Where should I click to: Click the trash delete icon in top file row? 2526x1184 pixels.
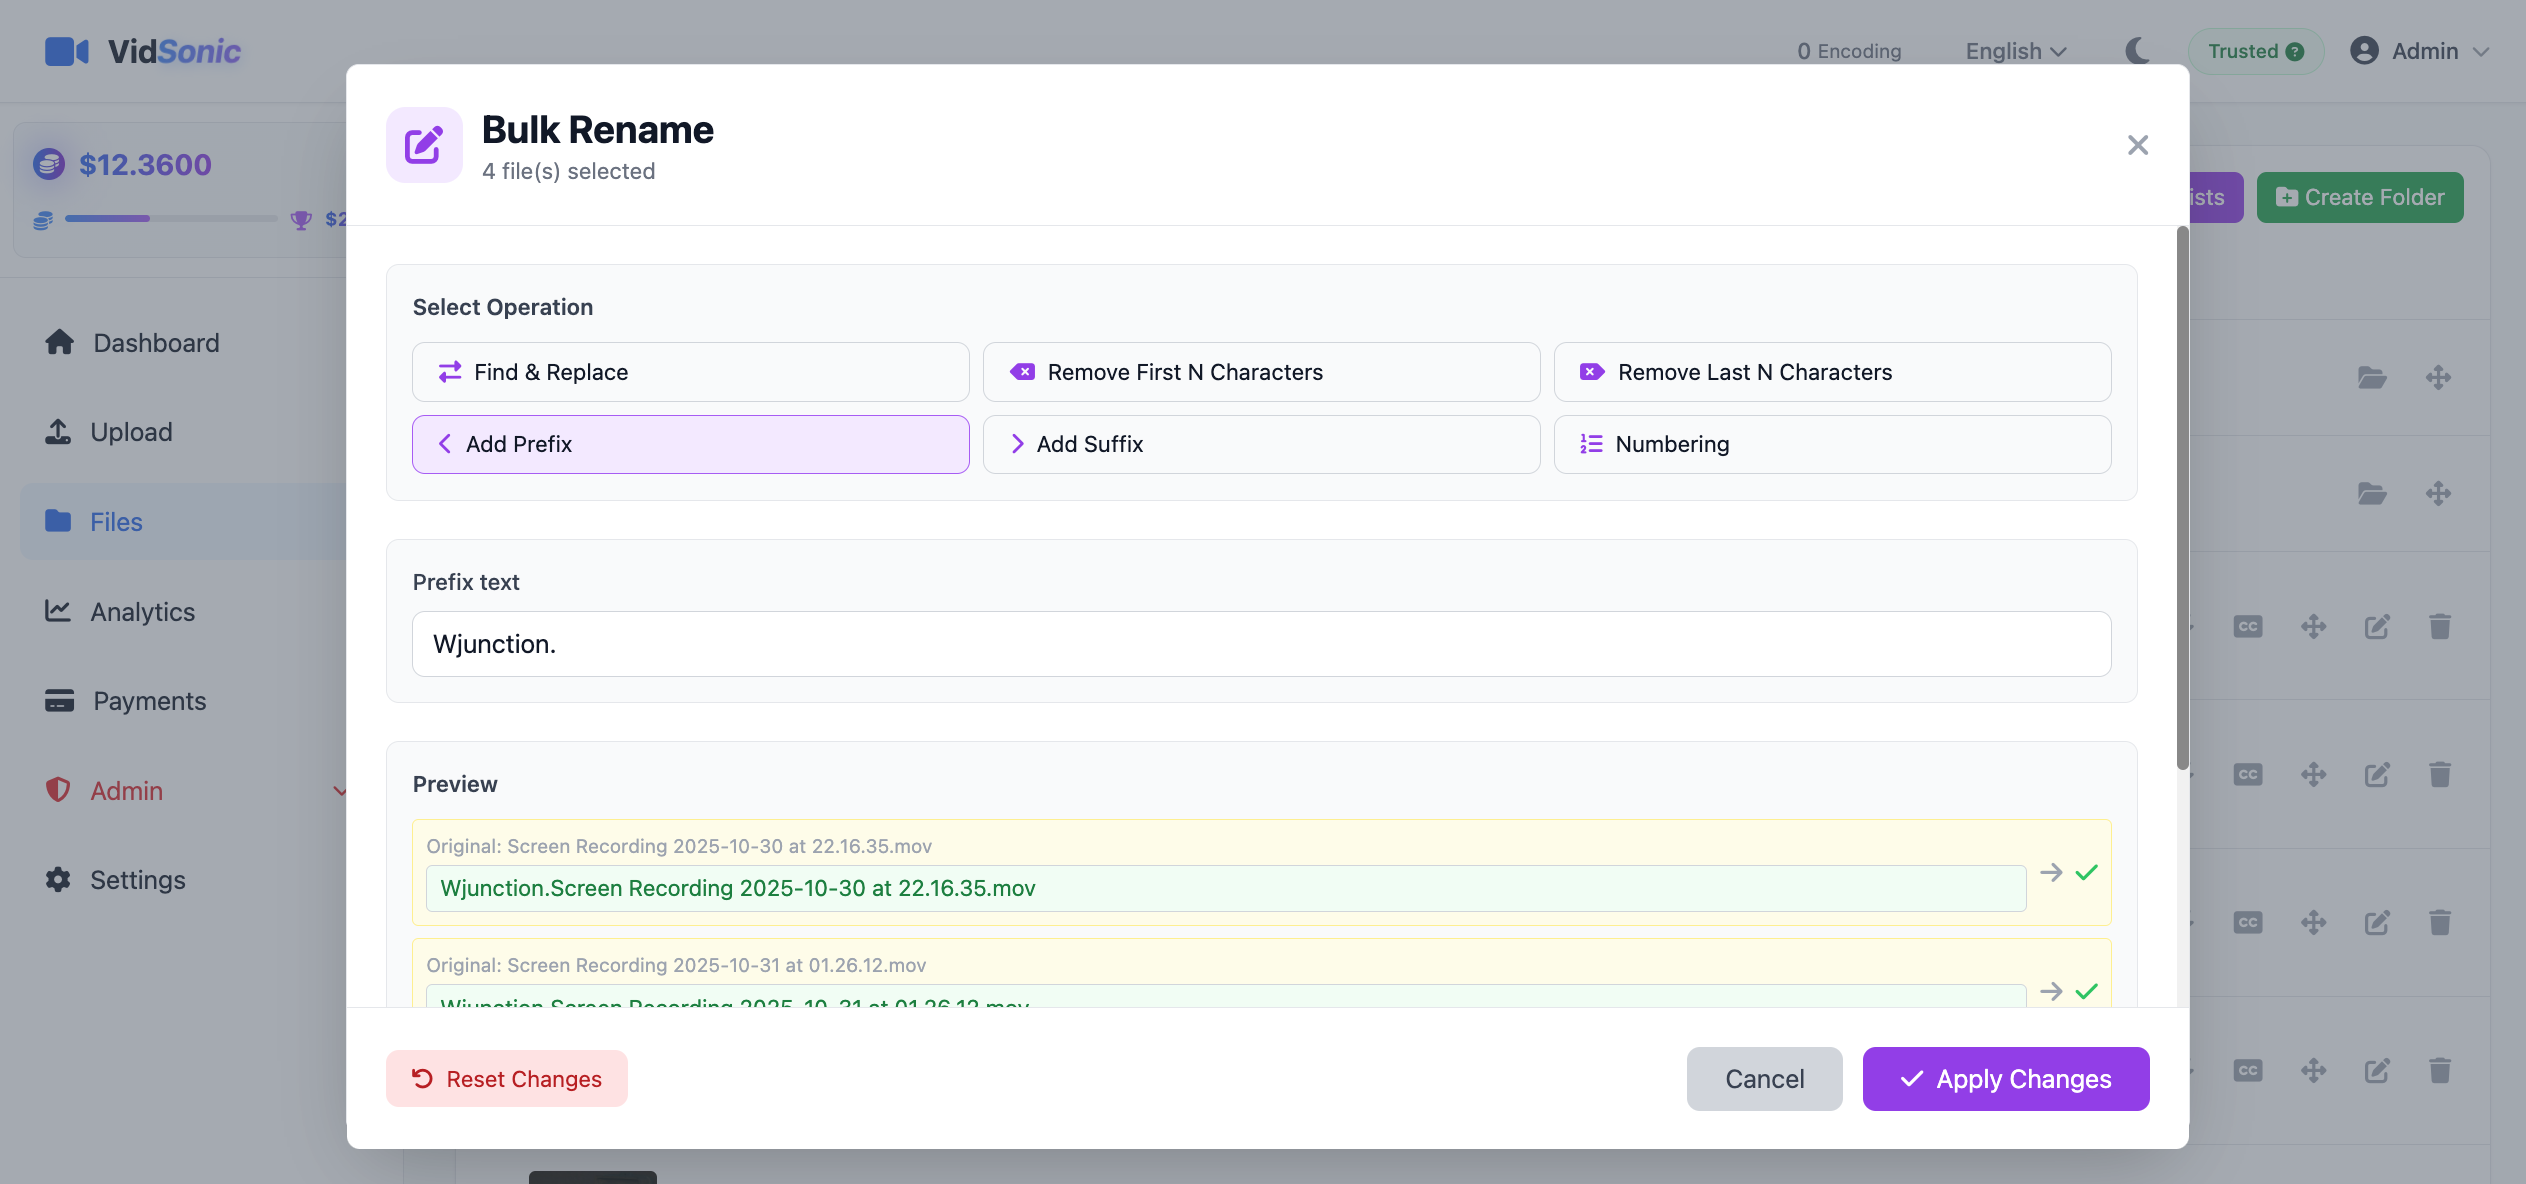pyautogui.click(x=2439, y=627)
